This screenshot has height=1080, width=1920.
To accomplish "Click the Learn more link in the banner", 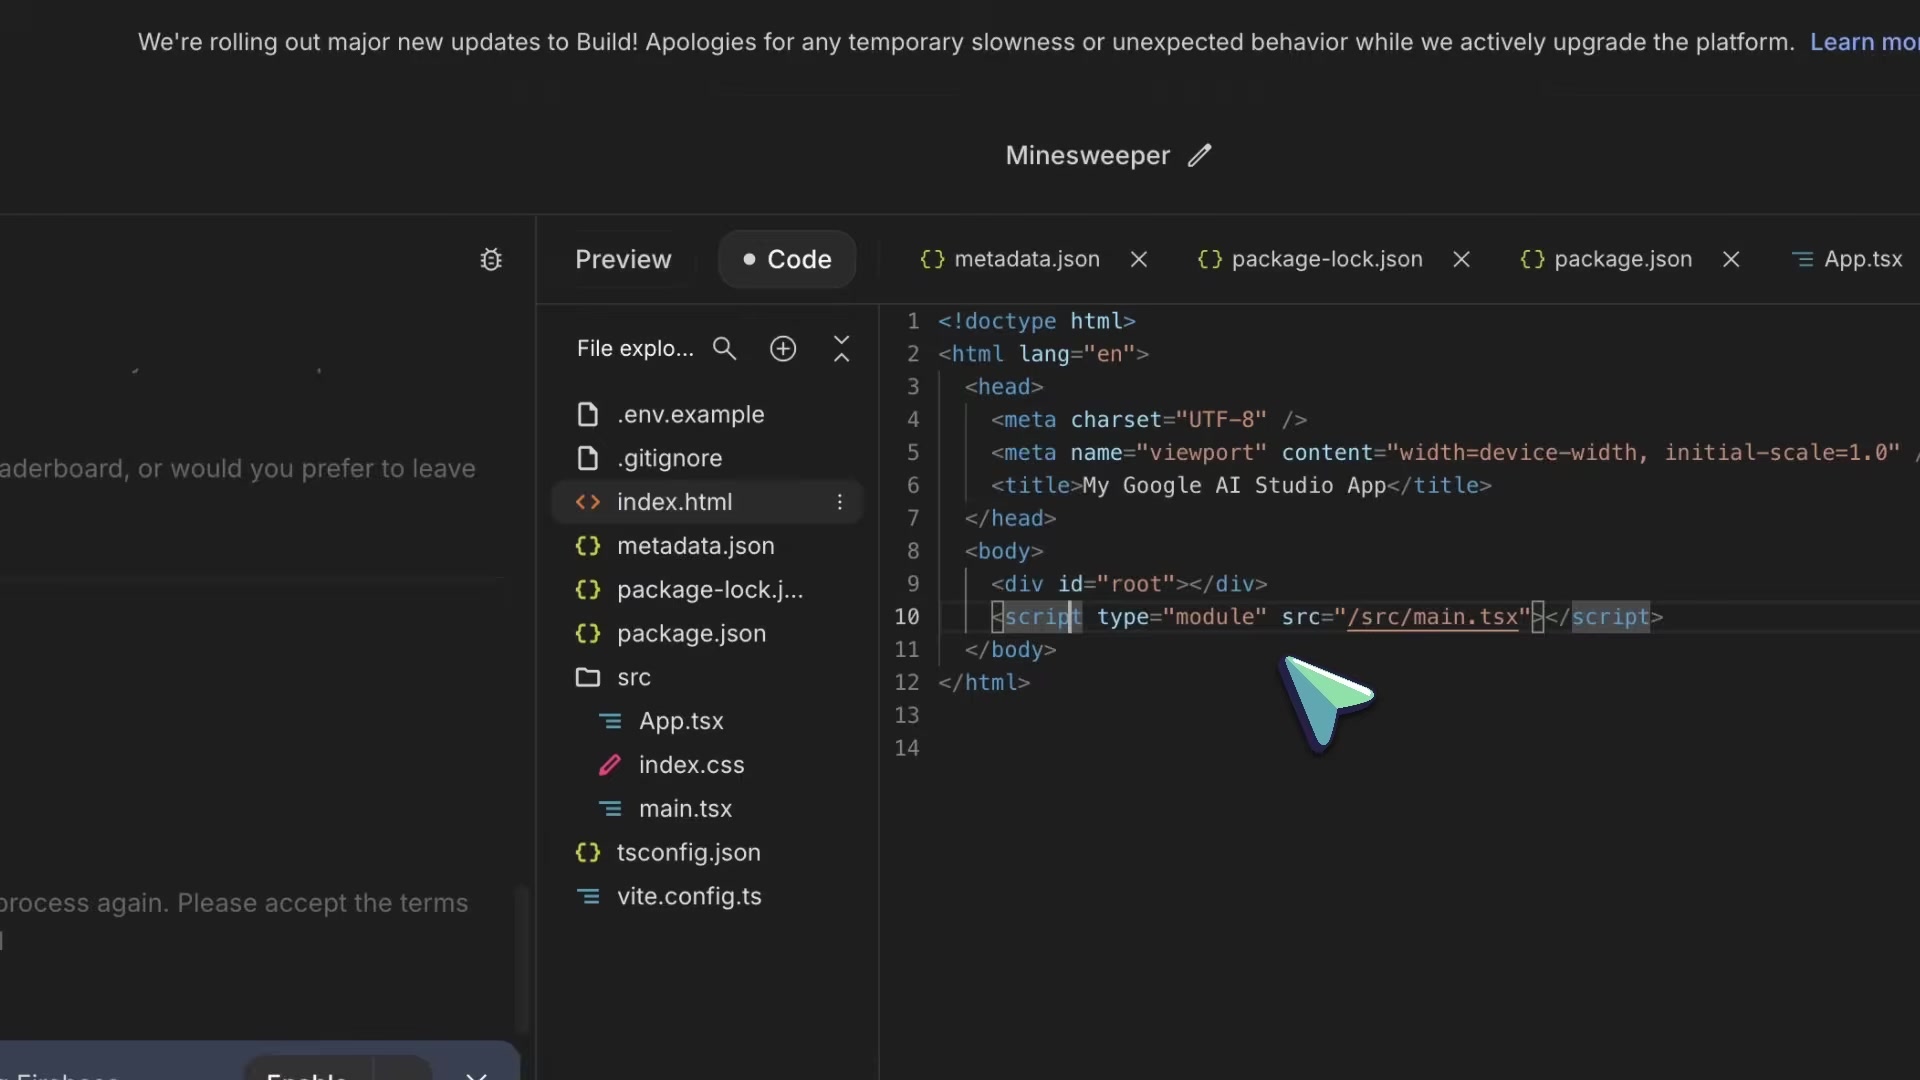I will pyautogui.click(x=1866, y=42).
